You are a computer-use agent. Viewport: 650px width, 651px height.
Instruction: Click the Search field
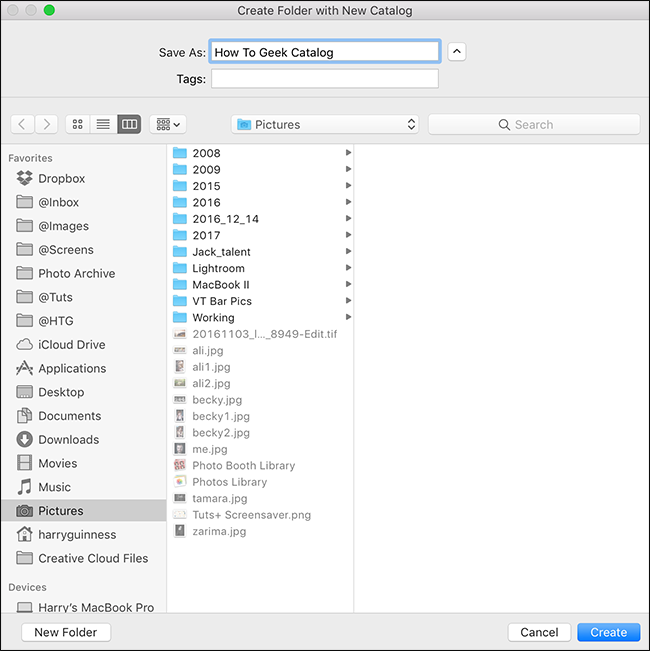(534, 125)
